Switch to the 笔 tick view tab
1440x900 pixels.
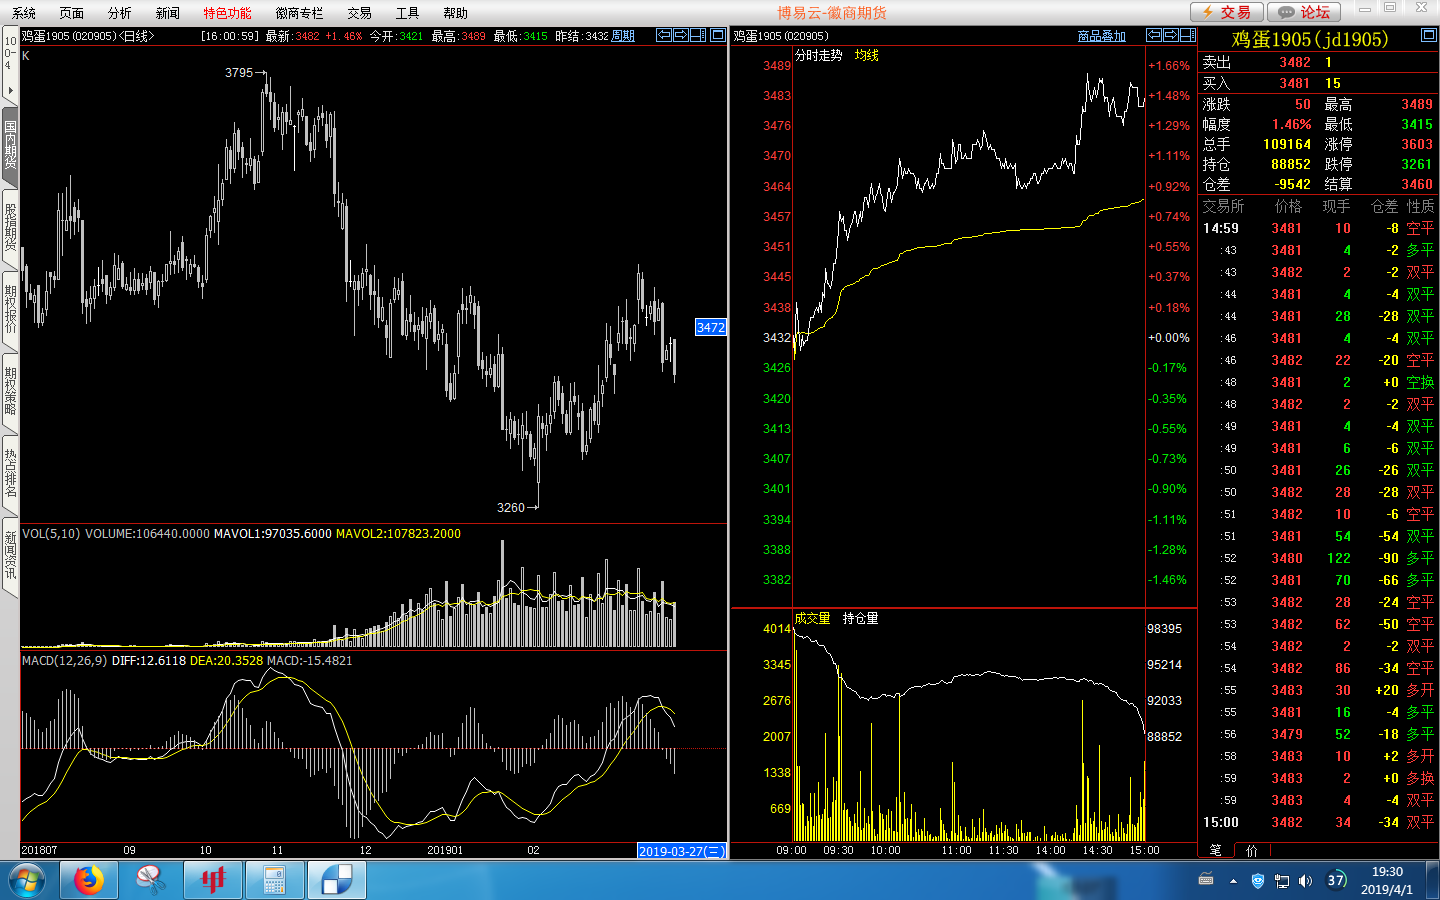coord(1215,850)
